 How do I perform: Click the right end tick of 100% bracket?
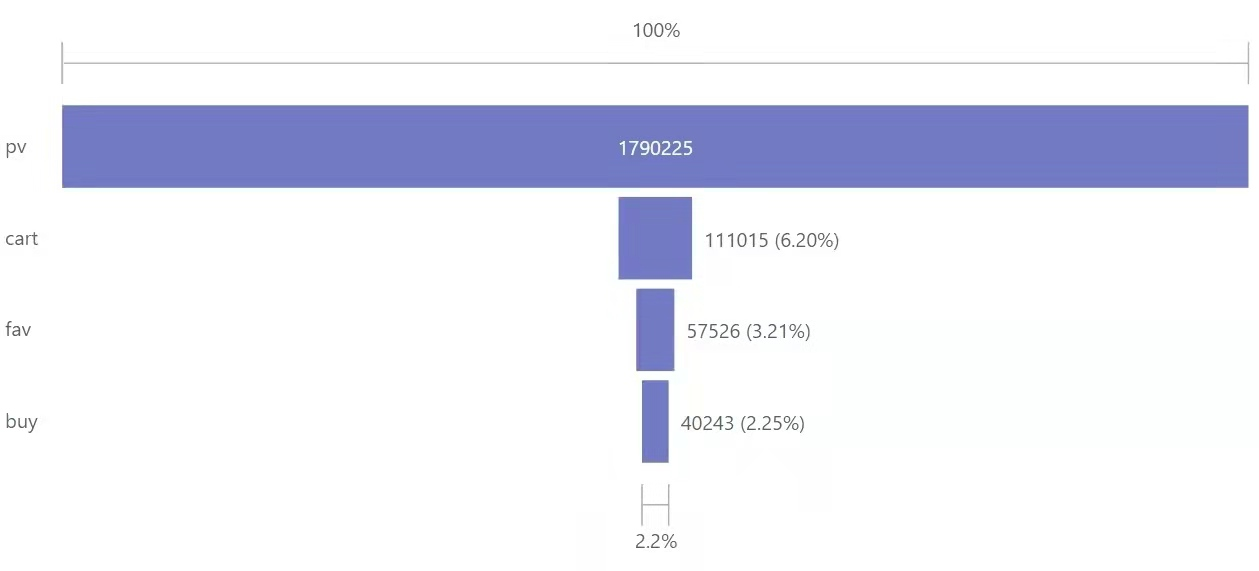(x=1248, y=64)
